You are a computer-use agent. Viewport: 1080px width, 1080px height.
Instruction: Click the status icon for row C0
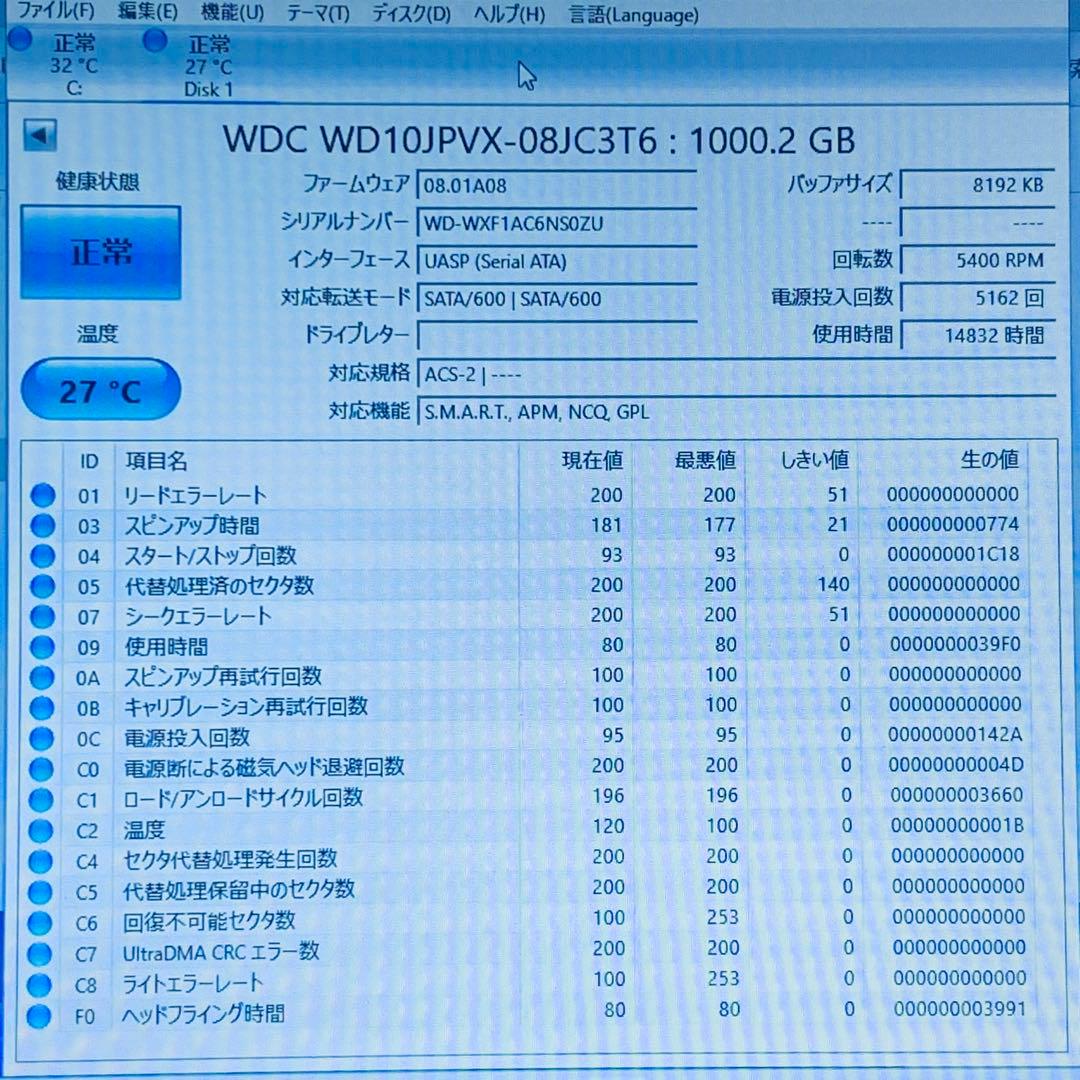(41, 769)
